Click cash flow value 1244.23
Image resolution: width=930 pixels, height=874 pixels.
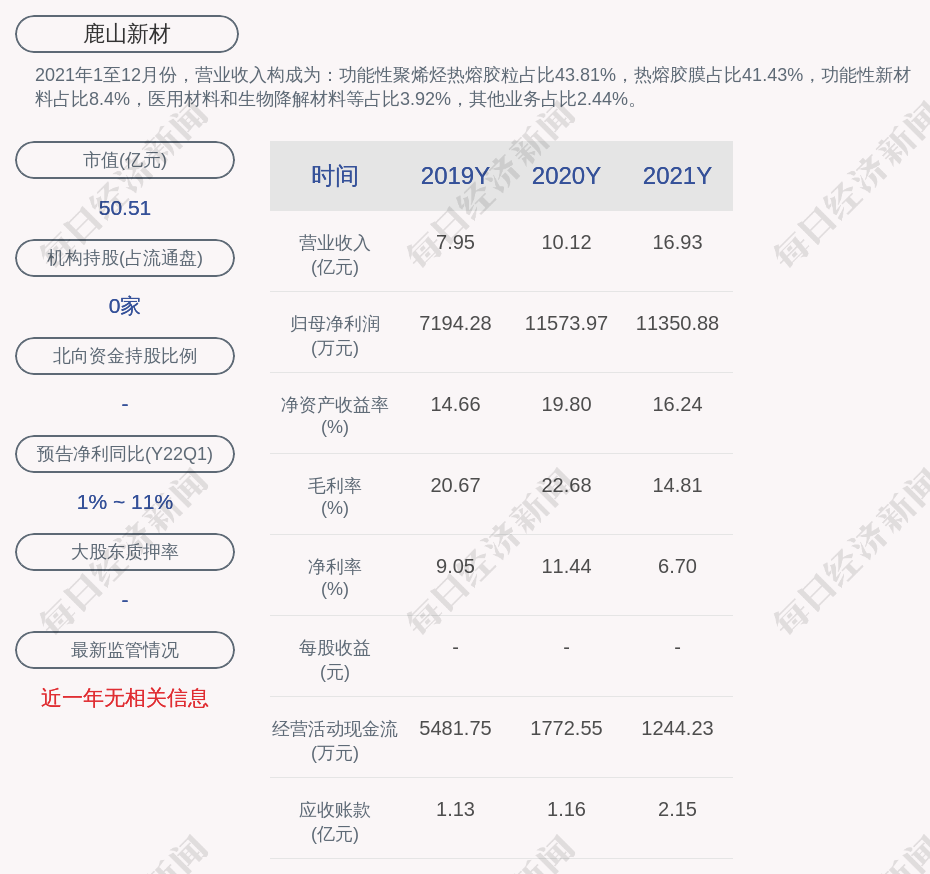pyautogui.click(x=677, y=728)
